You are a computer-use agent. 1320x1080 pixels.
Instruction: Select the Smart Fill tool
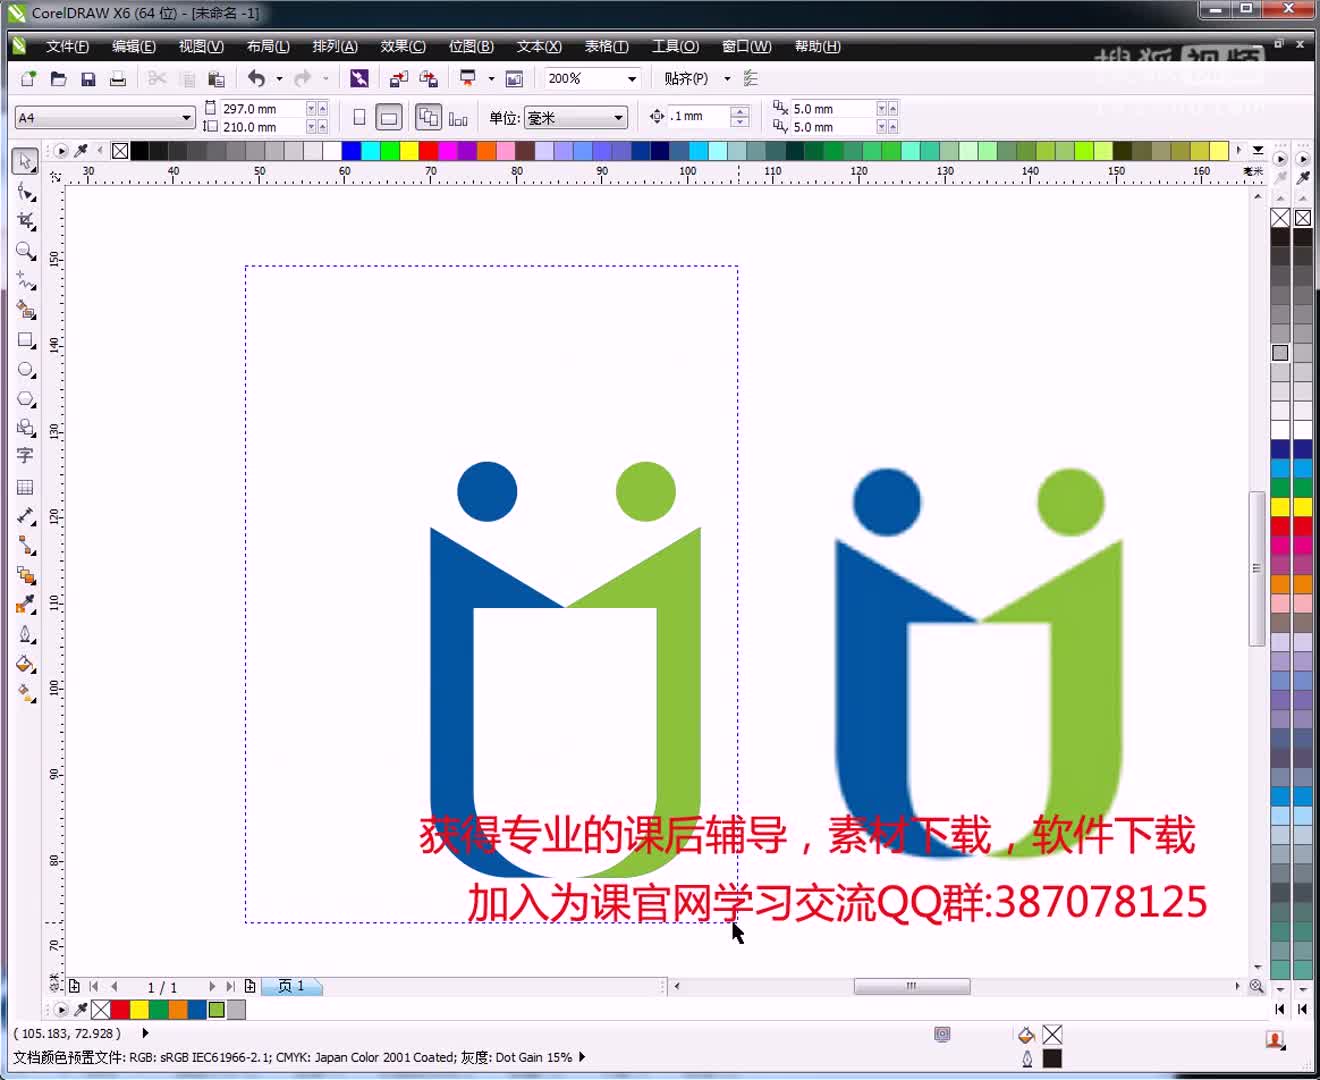pos(25,310)
